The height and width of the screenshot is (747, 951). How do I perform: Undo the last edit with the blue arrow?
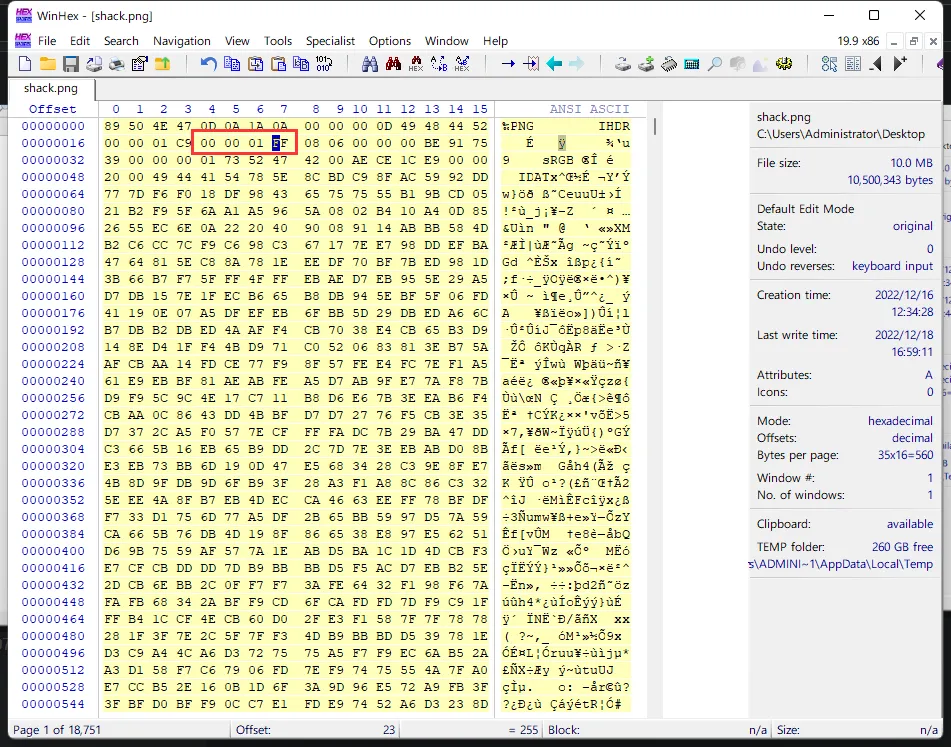pyautogui.click(x=208, y=64)
